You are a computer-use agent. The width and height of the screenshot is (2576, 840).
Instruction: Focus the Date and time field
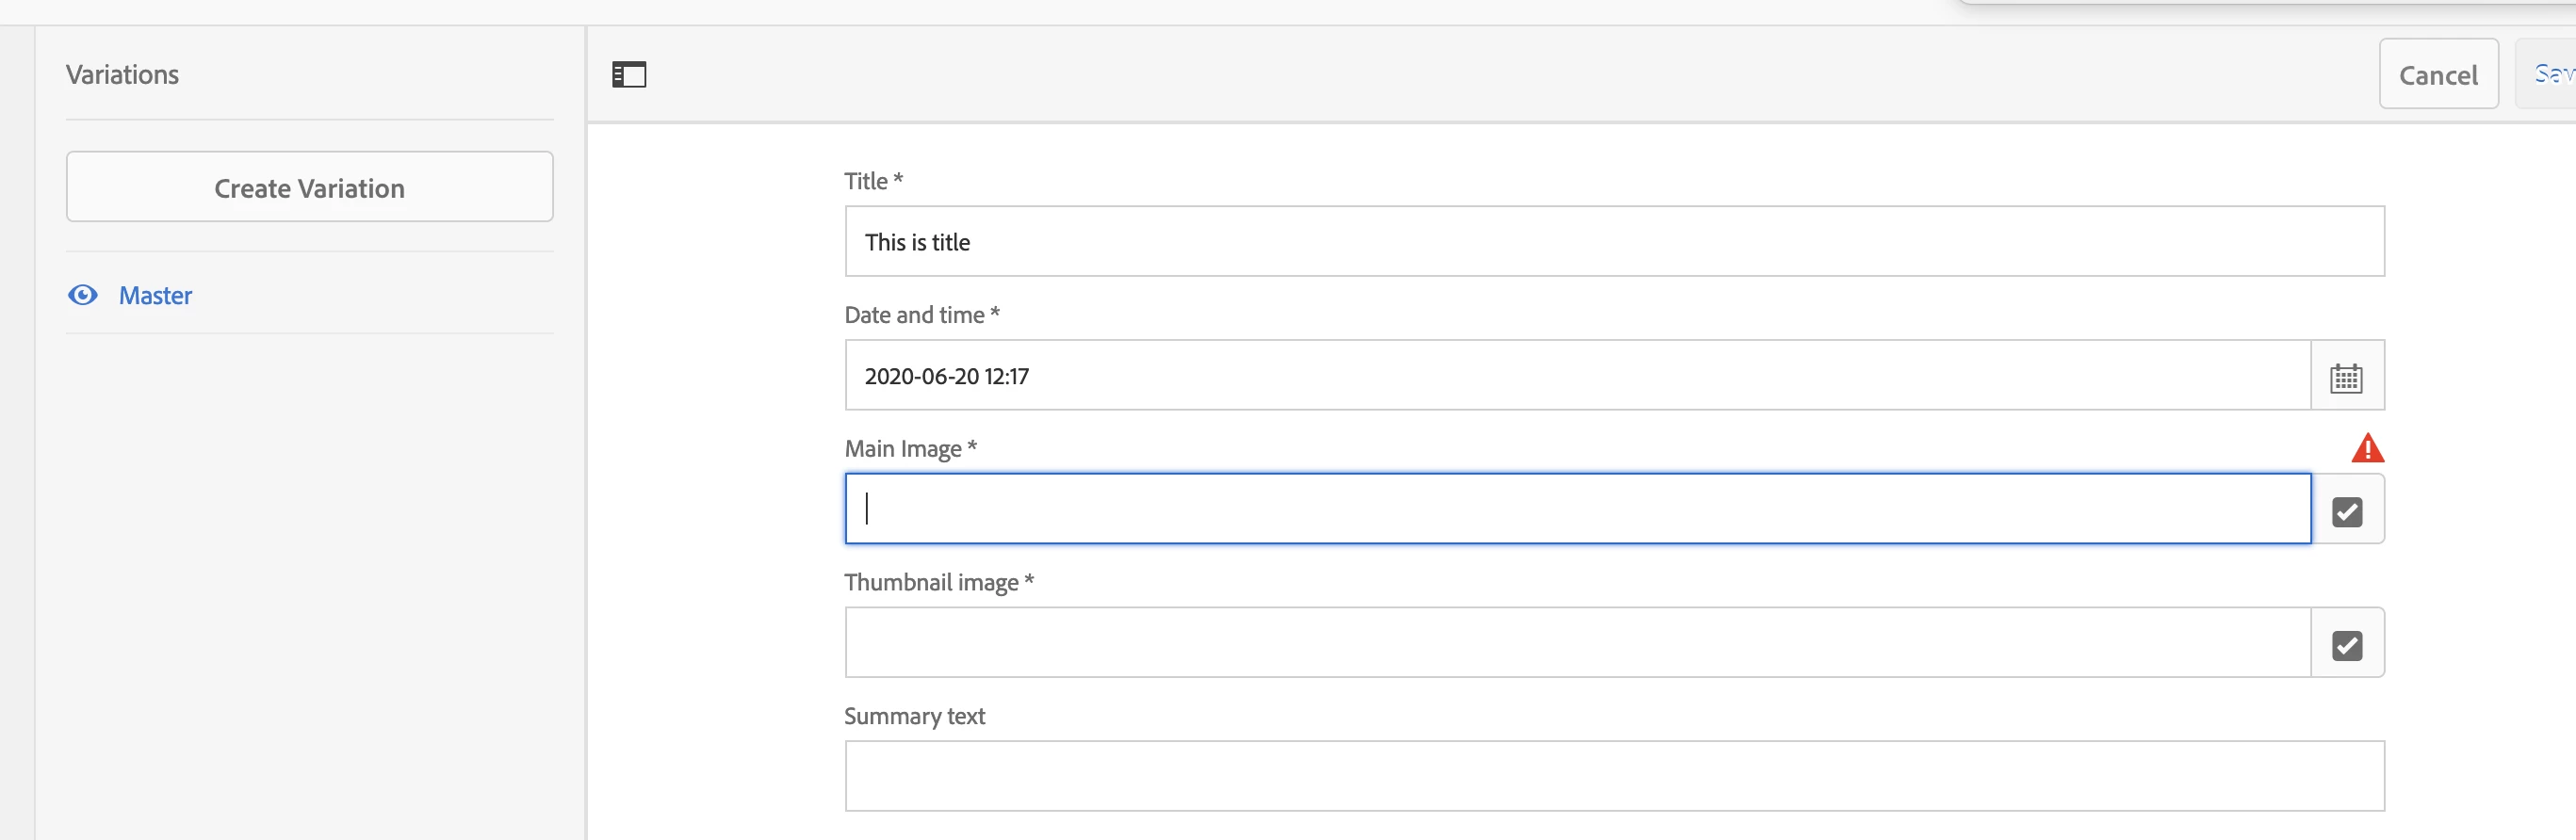(1576, 376)
